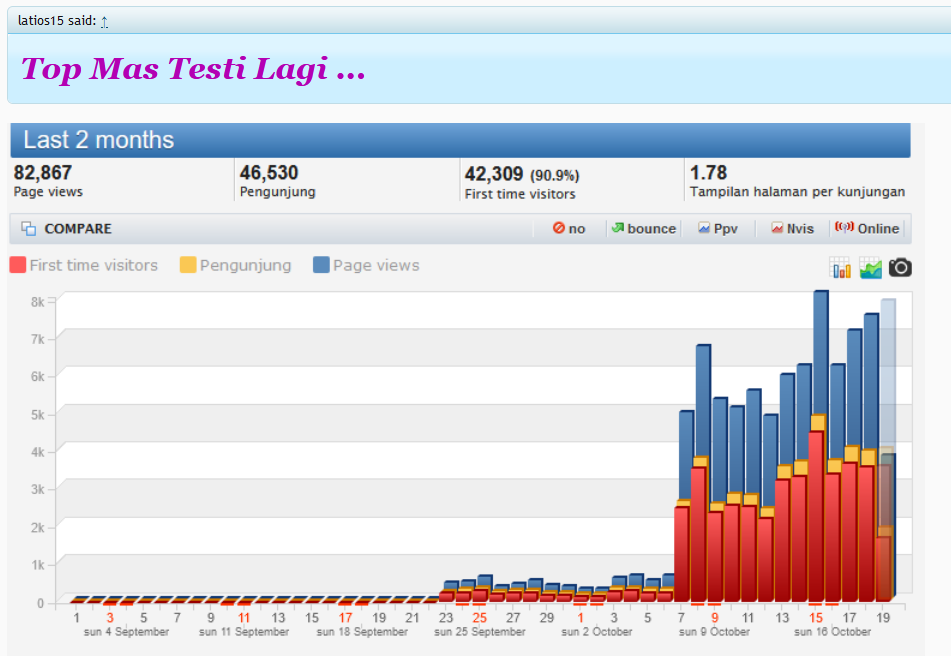
Task: Click the "42,309" first time visitors value
Action: point(494,175)
